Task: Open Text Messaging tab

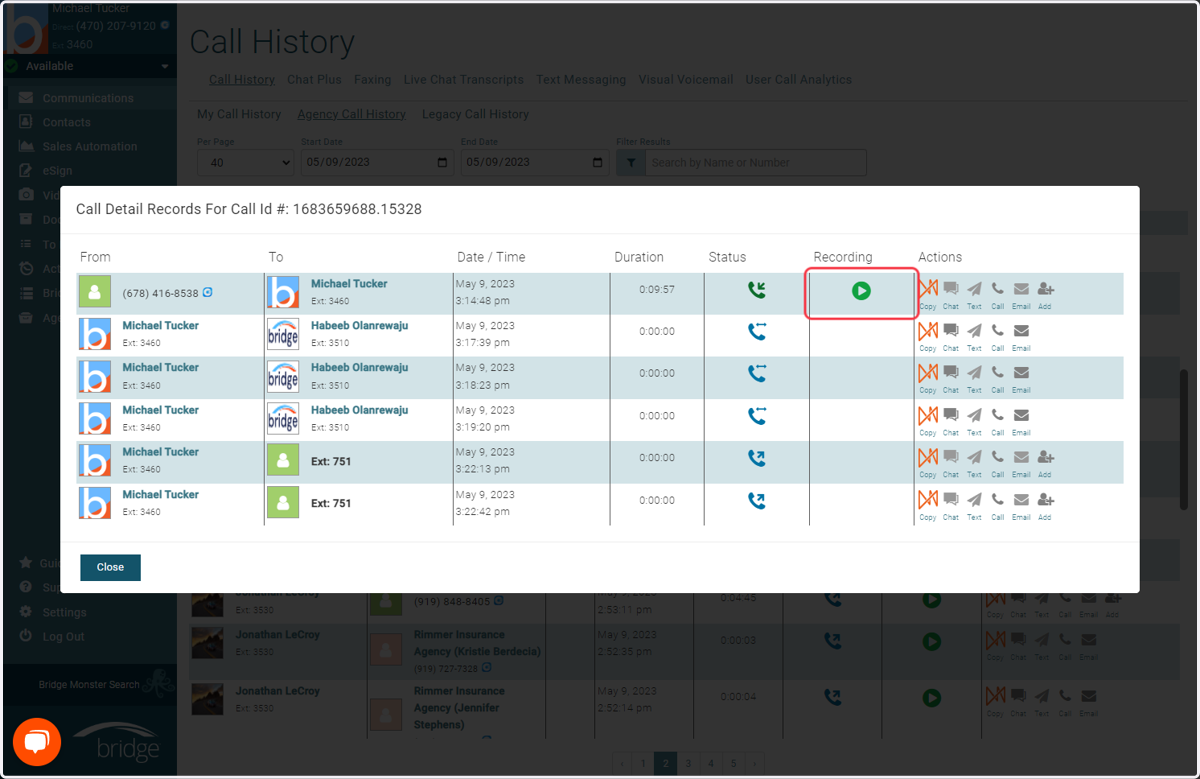Action: (581, 80)
